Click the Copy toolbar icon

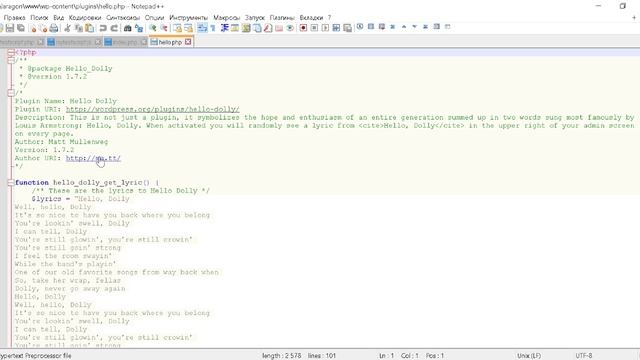tap(79, 28)
